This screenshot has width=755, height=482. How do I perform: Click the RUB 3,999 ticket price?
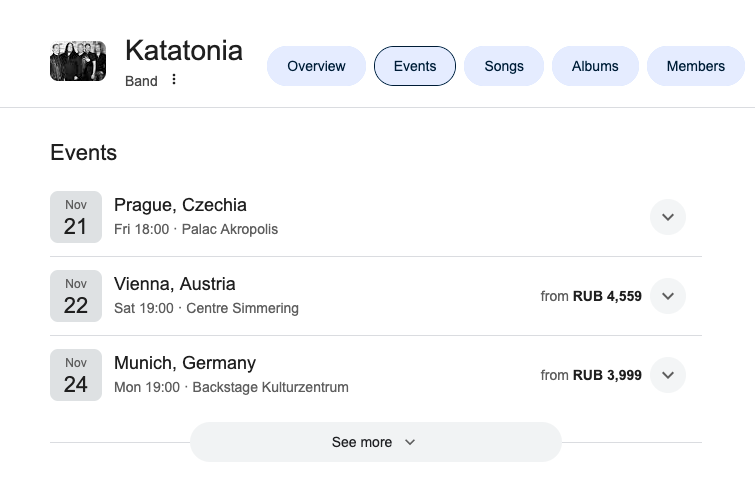[606, 375]
